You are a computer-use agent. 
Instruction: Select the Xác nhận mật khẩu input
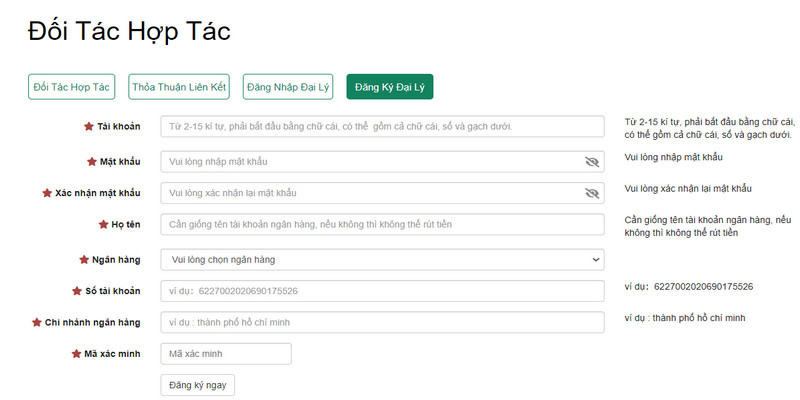370,192
